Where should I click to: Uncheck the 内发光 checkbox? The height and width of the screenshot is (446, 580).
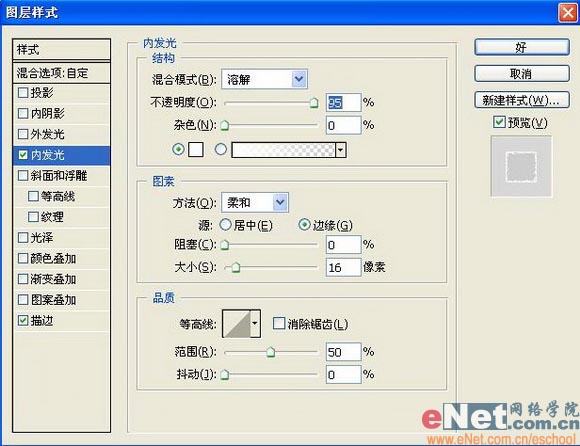(23, 155)
